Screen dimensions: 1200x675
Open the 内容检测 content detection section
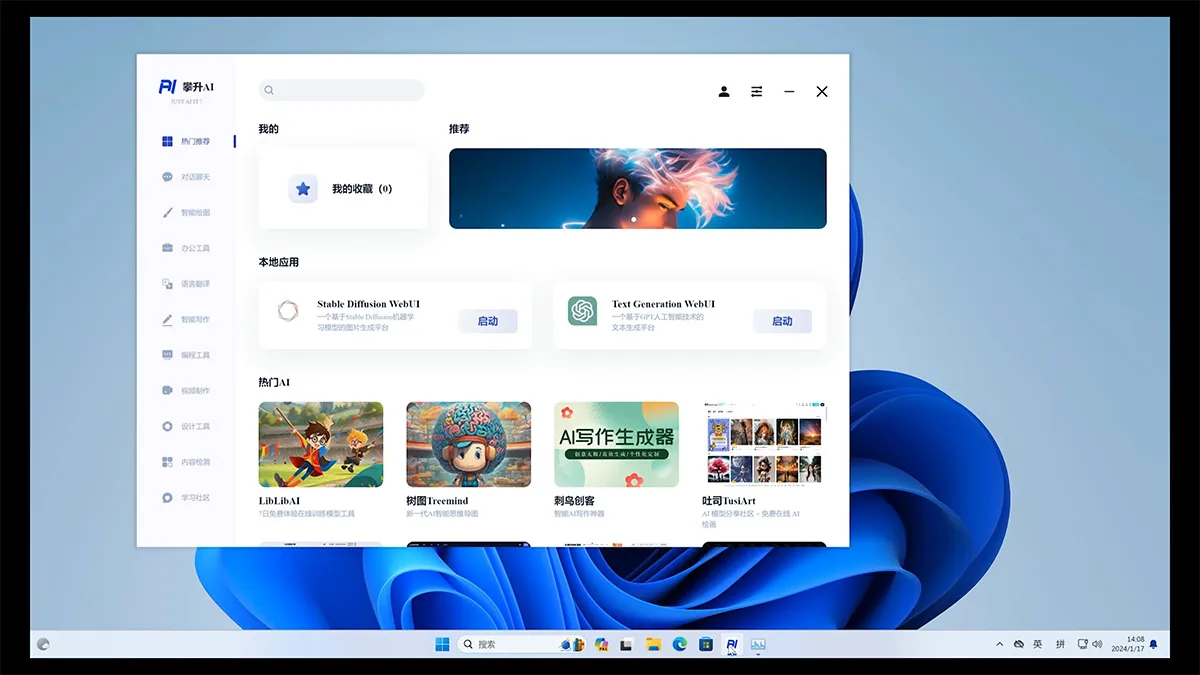coord(186,462)
